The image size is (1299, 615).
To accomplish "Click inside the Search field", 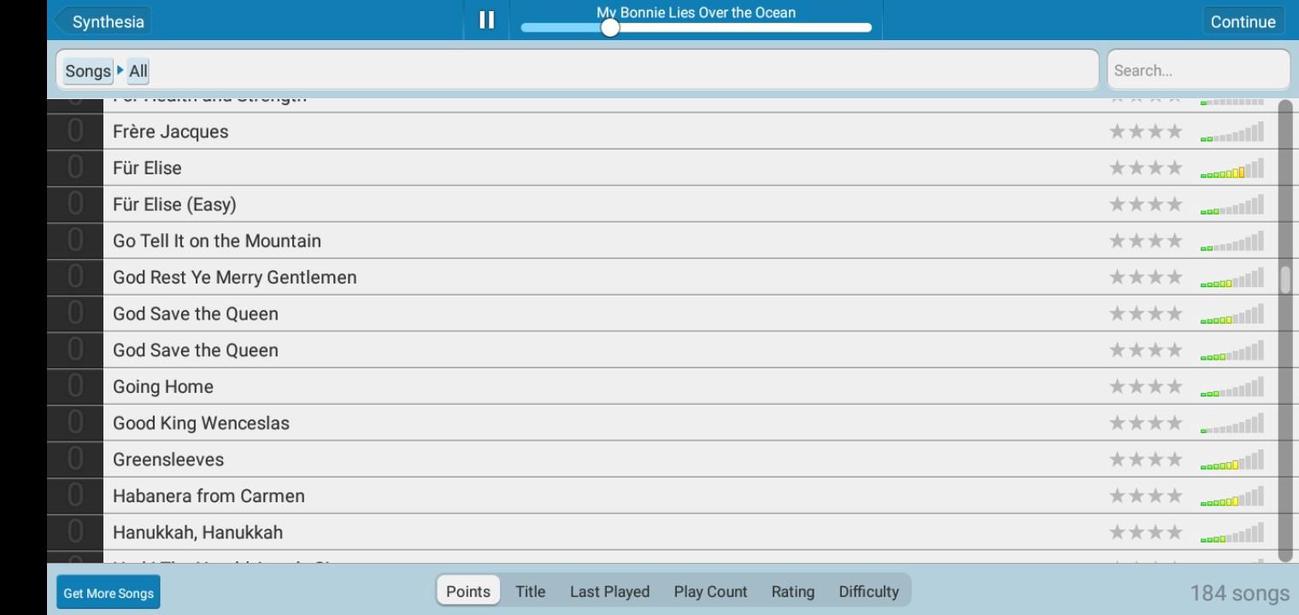I will (1197, 69).
